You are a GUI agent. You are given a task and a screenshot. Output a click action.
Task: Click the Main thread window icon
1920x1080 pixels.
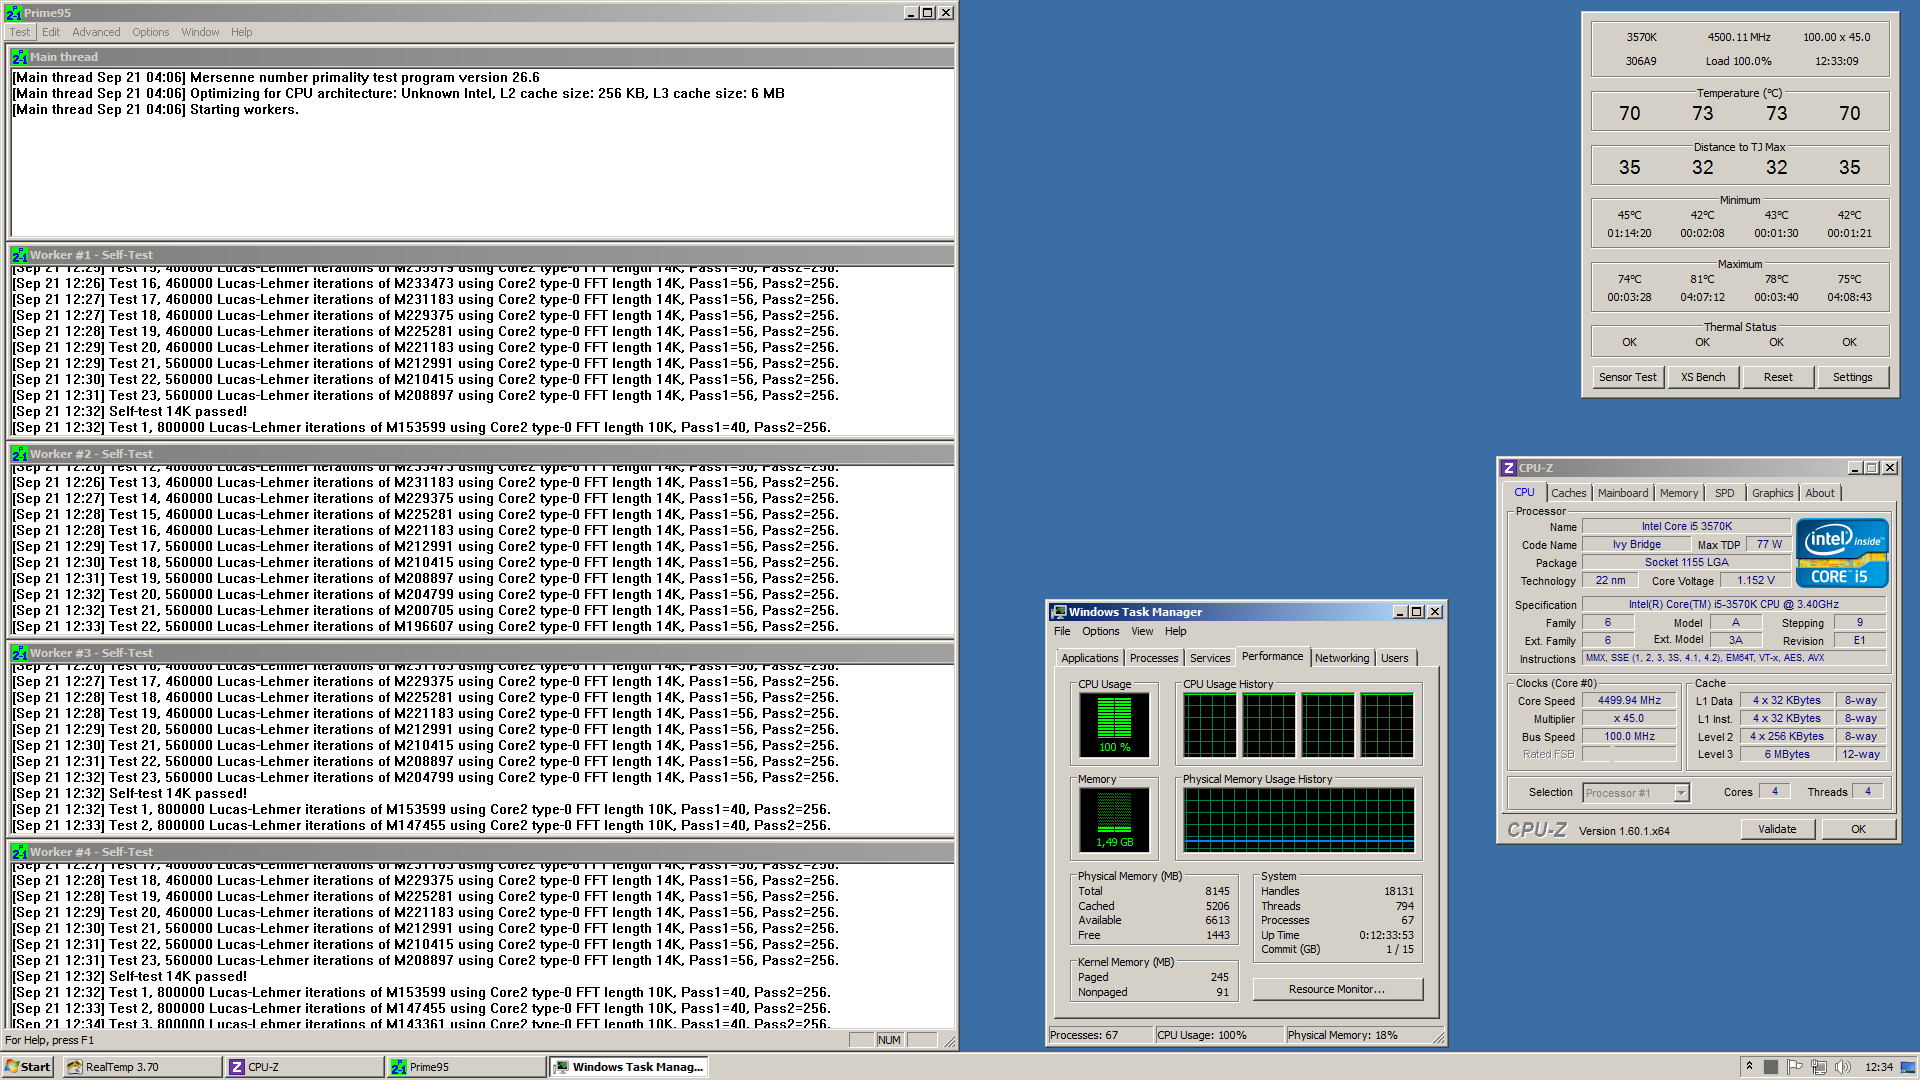pos(19,57)
